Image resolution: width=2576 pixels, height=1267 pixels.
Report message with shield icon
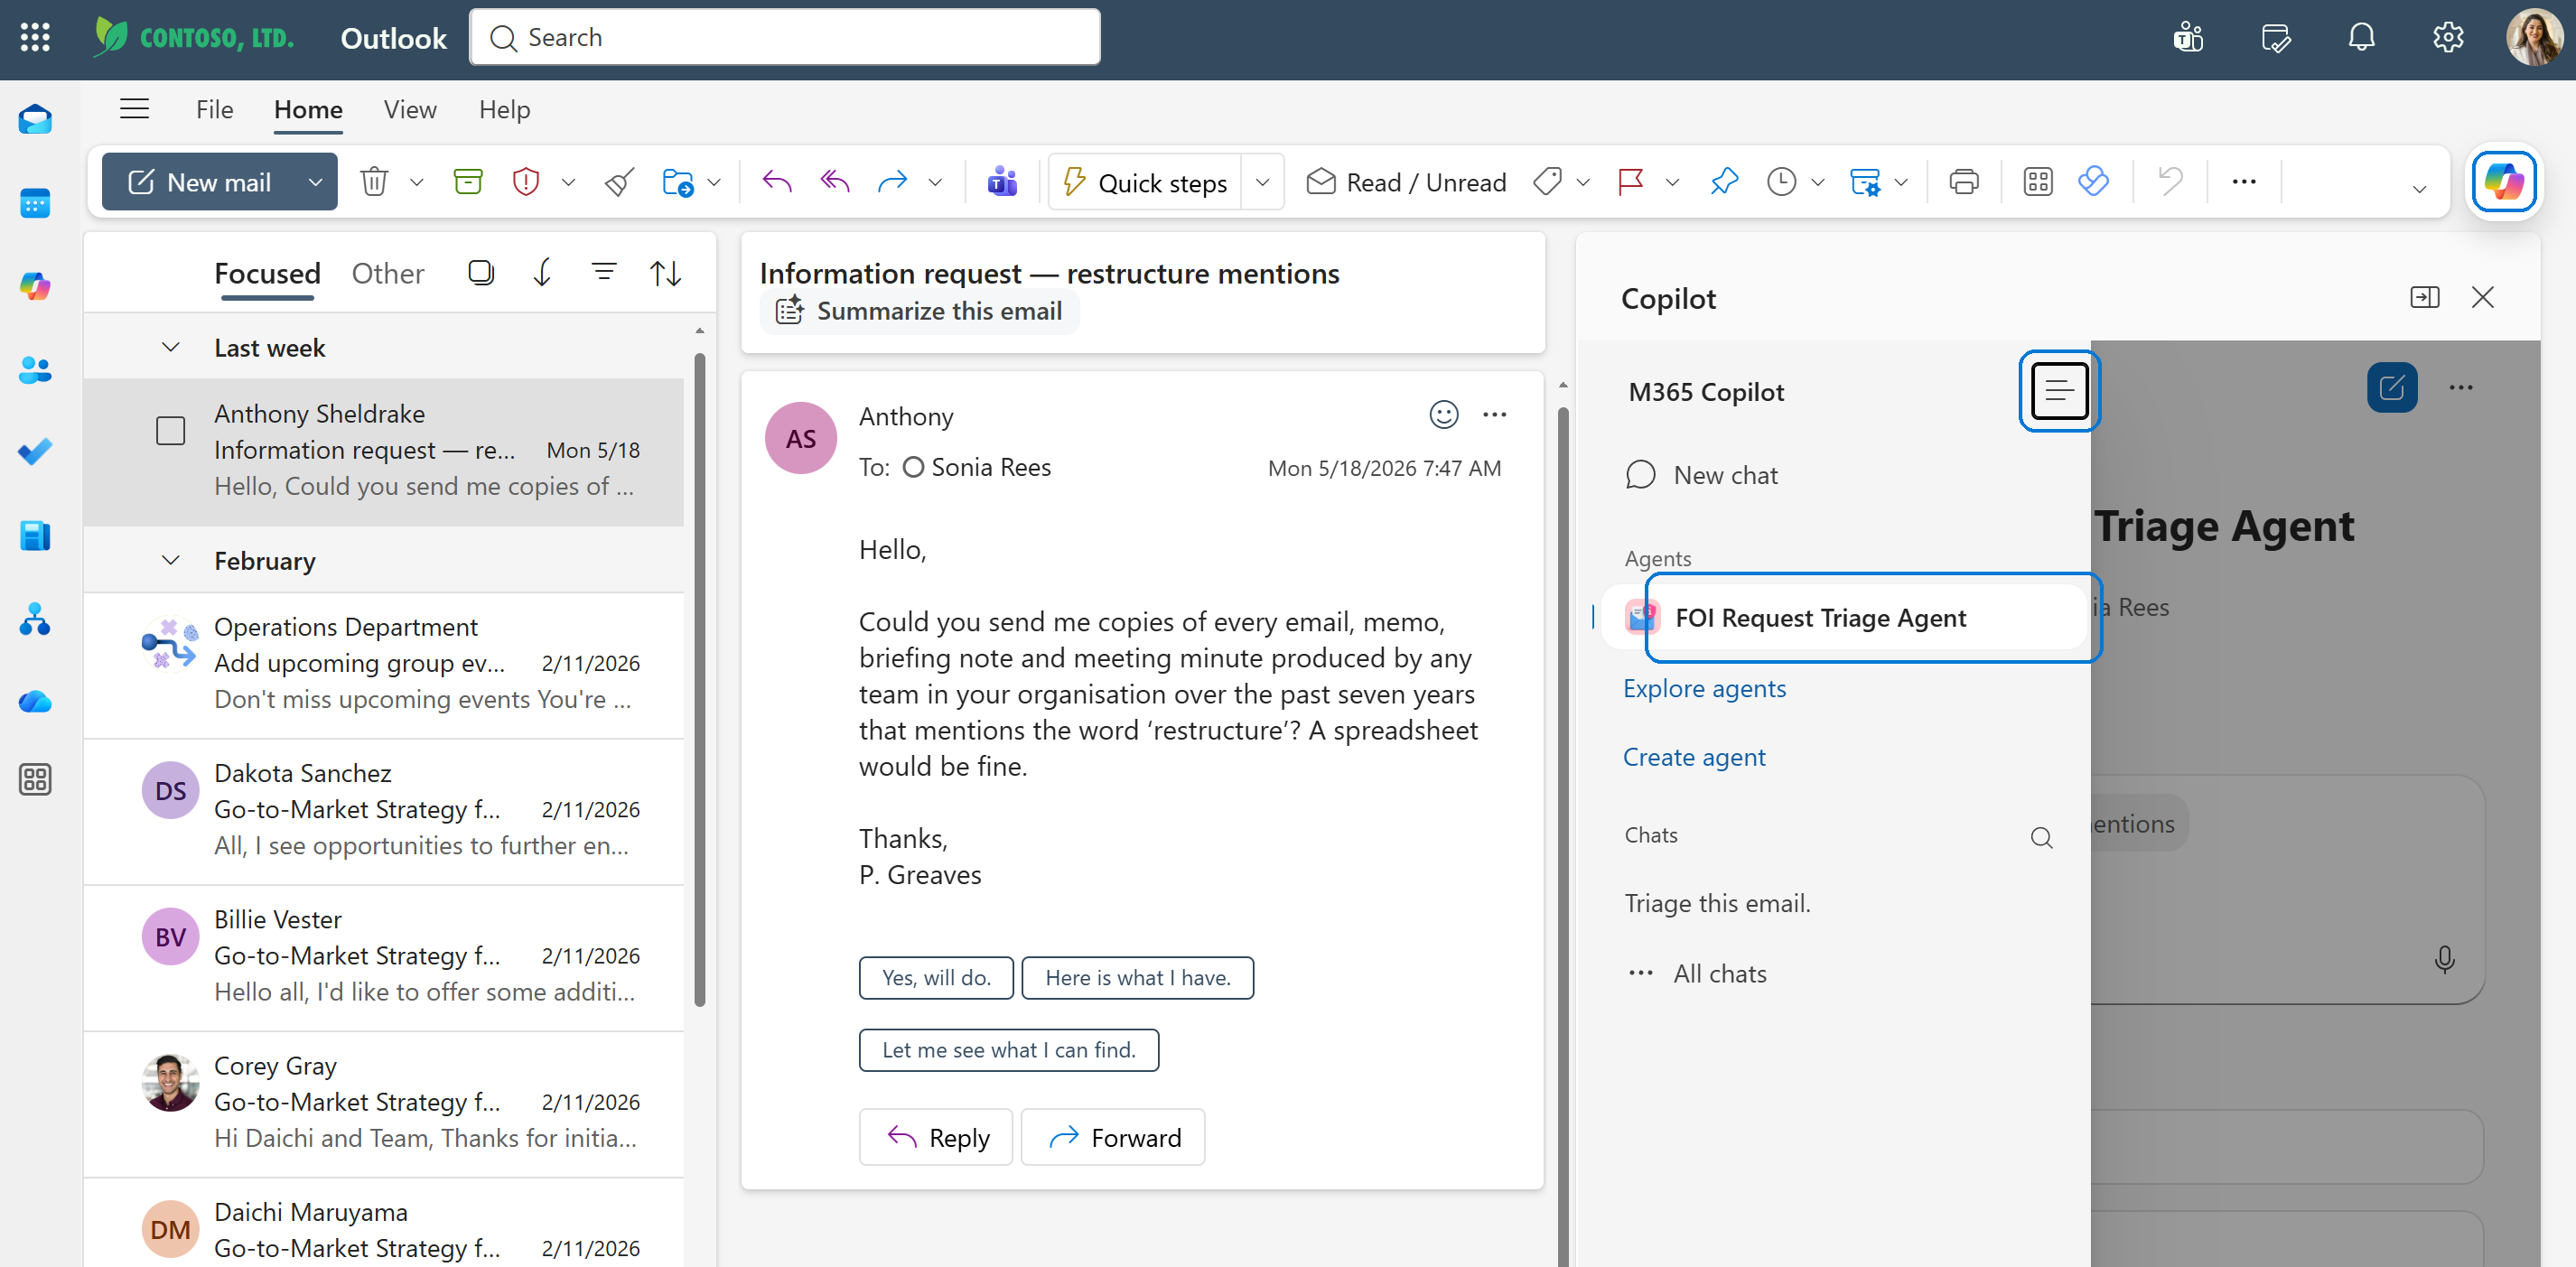point(526,182)
